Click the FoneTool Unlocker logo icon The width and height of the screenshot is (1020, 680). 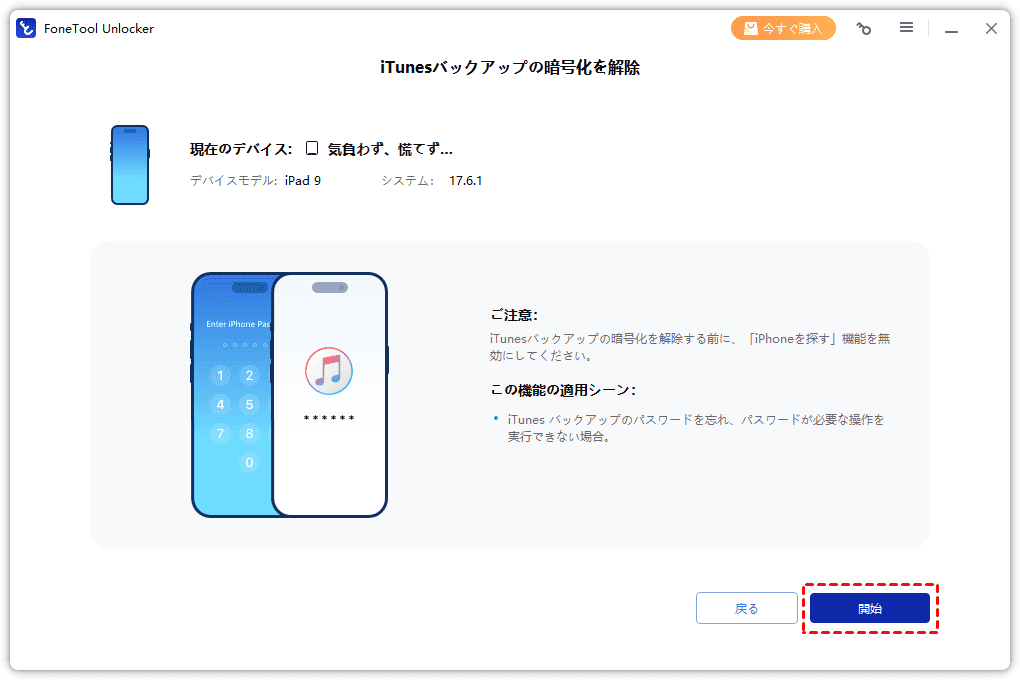(x=26, y=29)
